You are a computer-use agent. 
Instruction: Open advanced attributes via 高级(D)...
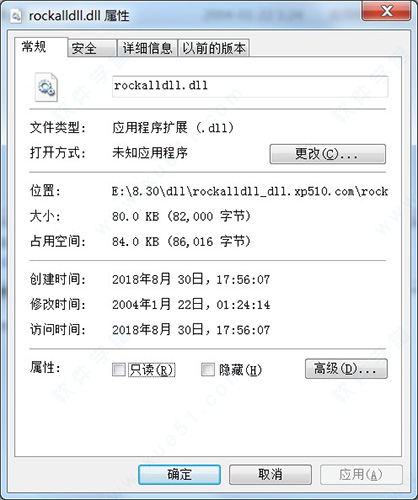pyautogui.click(x=346, y=369)
